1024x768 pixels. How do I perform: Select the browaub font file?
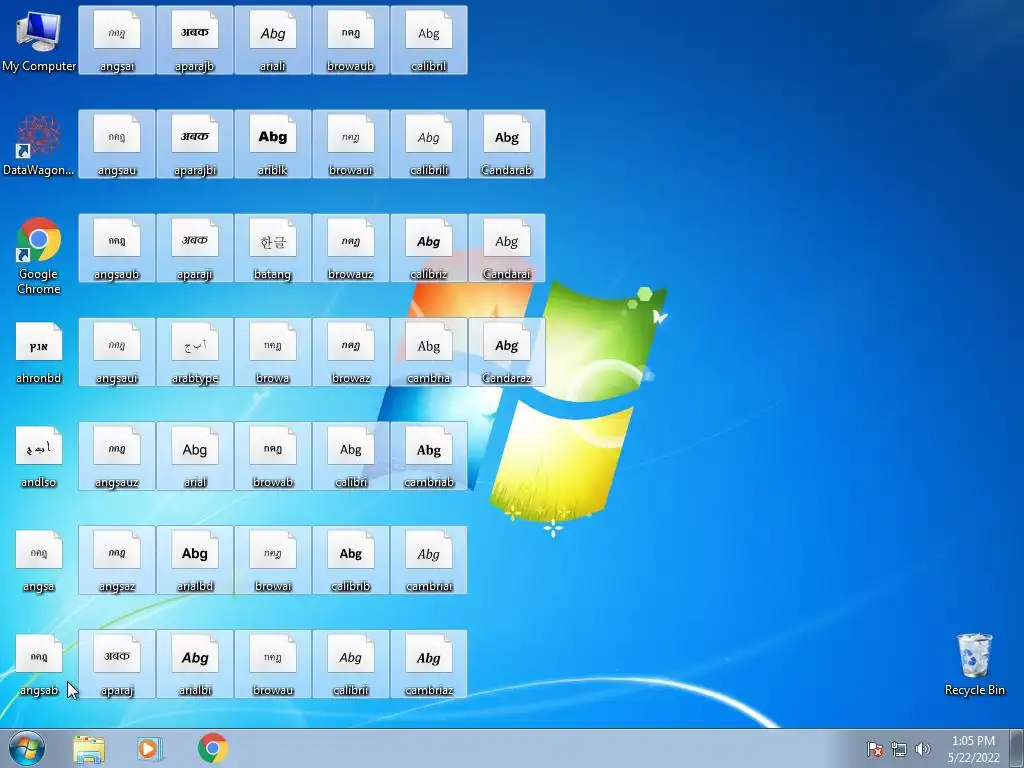pyautogui.click(x=351, y=40)
